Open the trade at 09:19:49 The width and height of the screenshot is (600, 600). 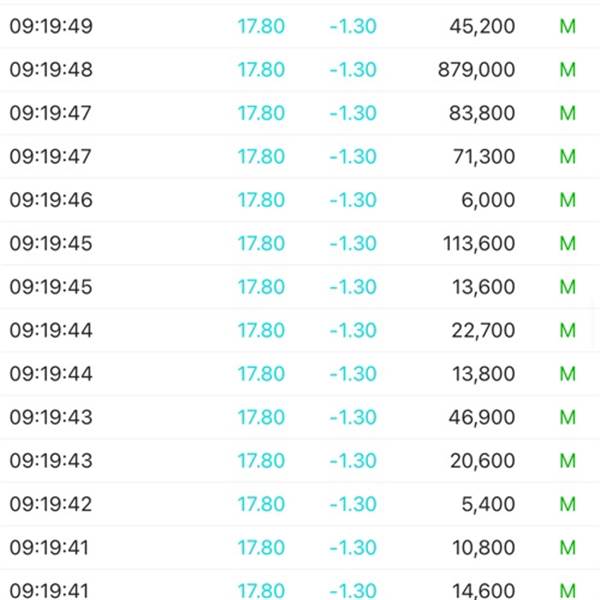point(300,26)
